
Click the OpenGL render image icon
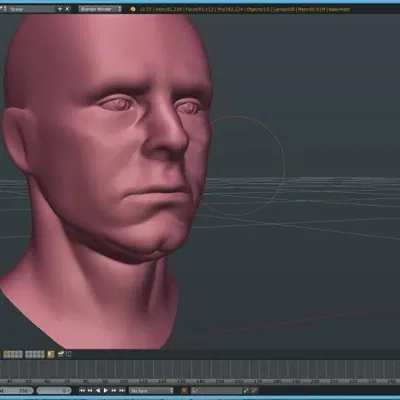tap(61, 354)
